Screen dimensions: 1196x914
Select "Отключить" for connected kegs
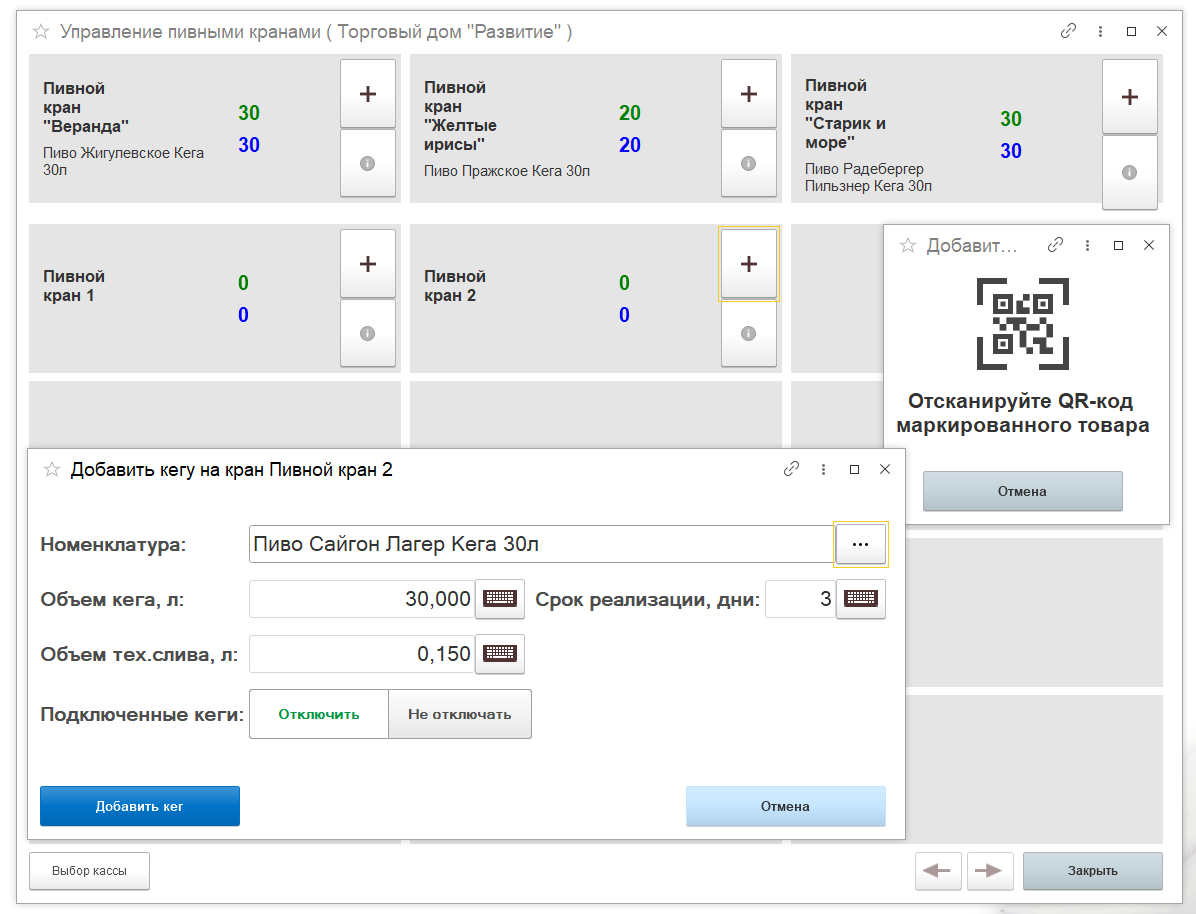coord(318,714)
